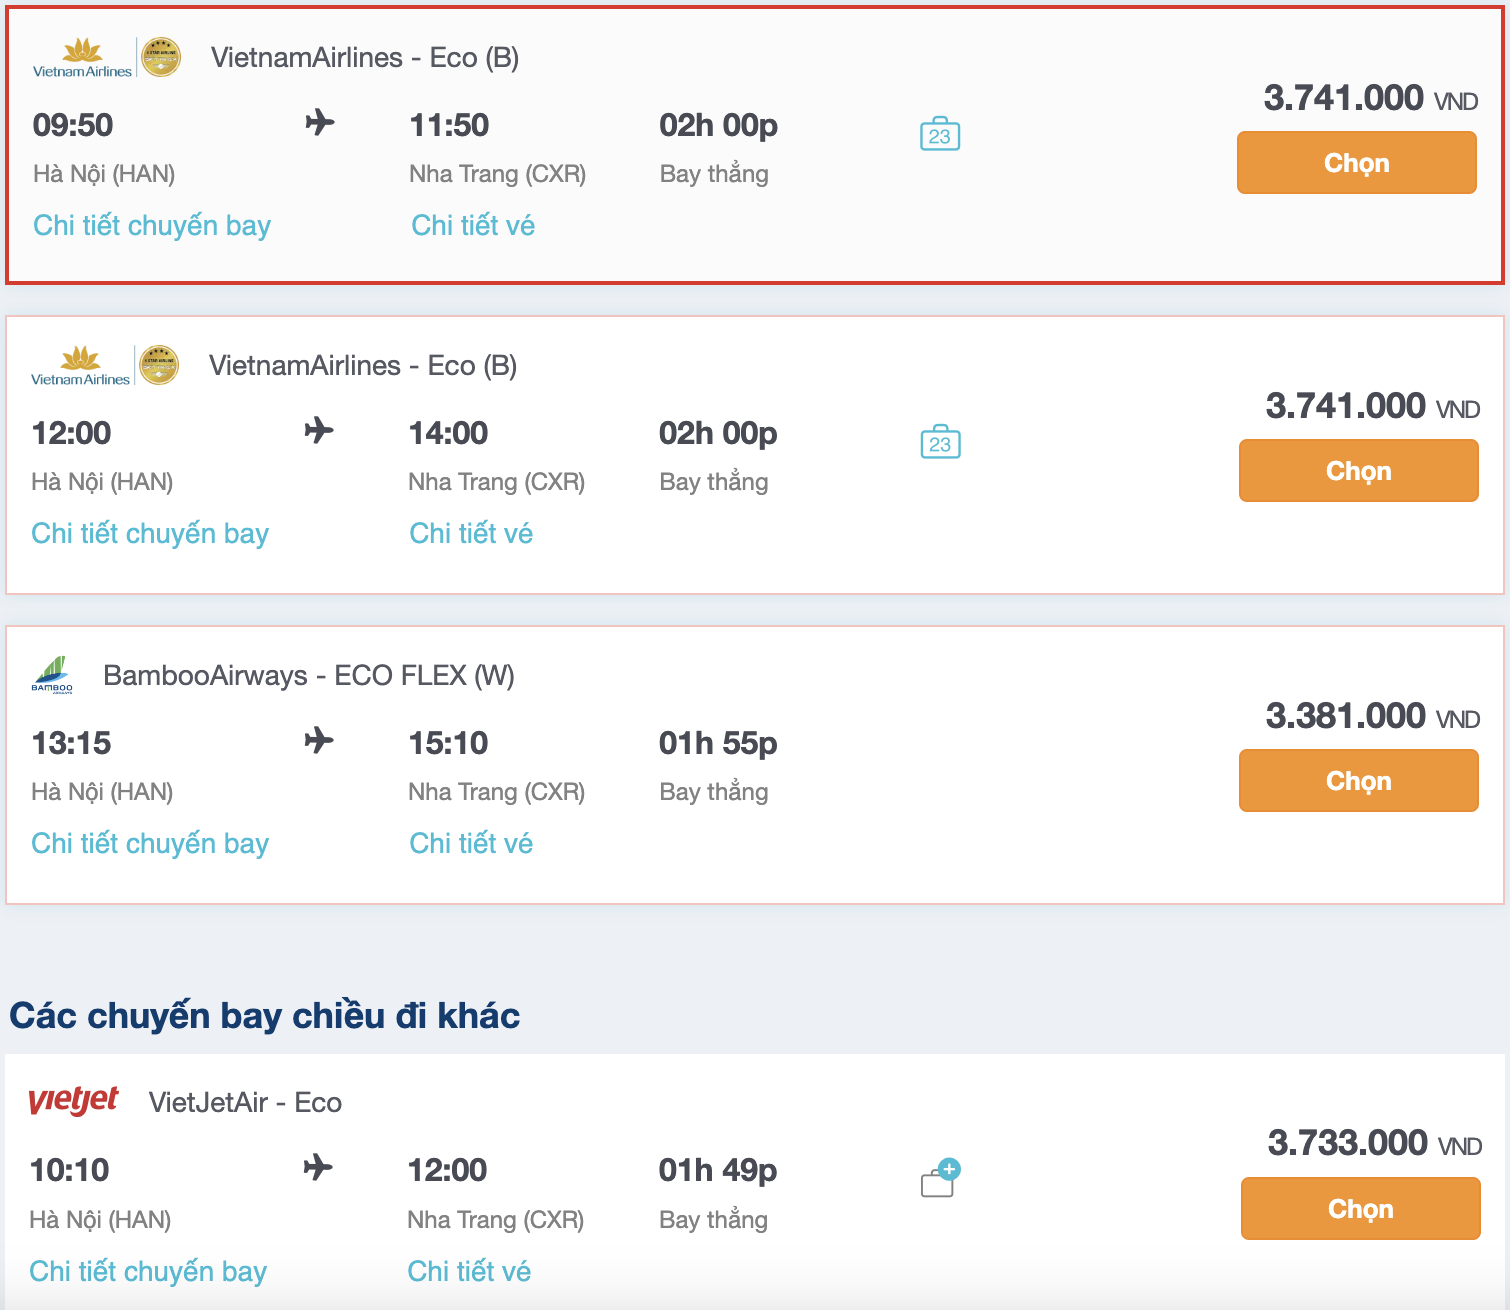Select Chọn for the VietJetAir Eco flight
The height and width of the screenshot is (1310, 1510).
(x=1360, y=1208)
